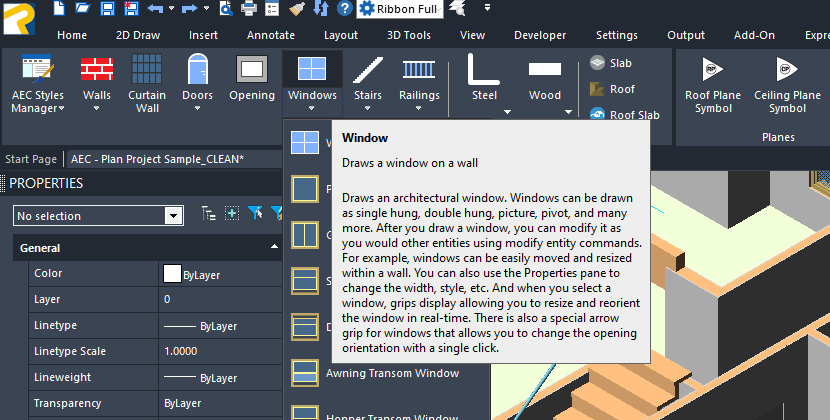Switch to the Annotate ribbon tab
Viewport: 830px width, 420px height.
tap(270, 35)
